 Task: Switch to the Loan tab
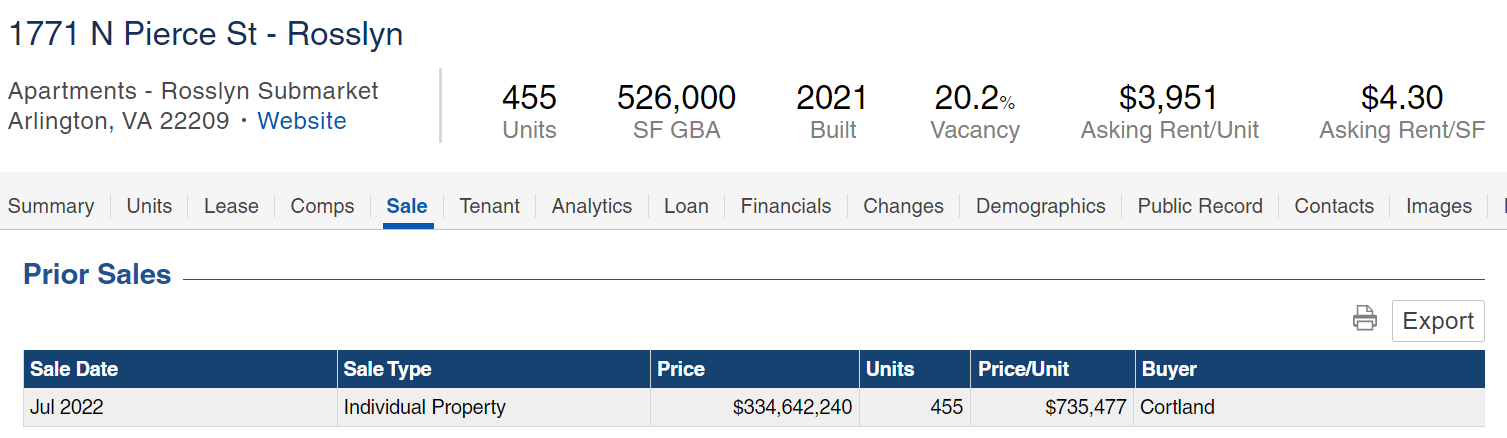(686, 206)
